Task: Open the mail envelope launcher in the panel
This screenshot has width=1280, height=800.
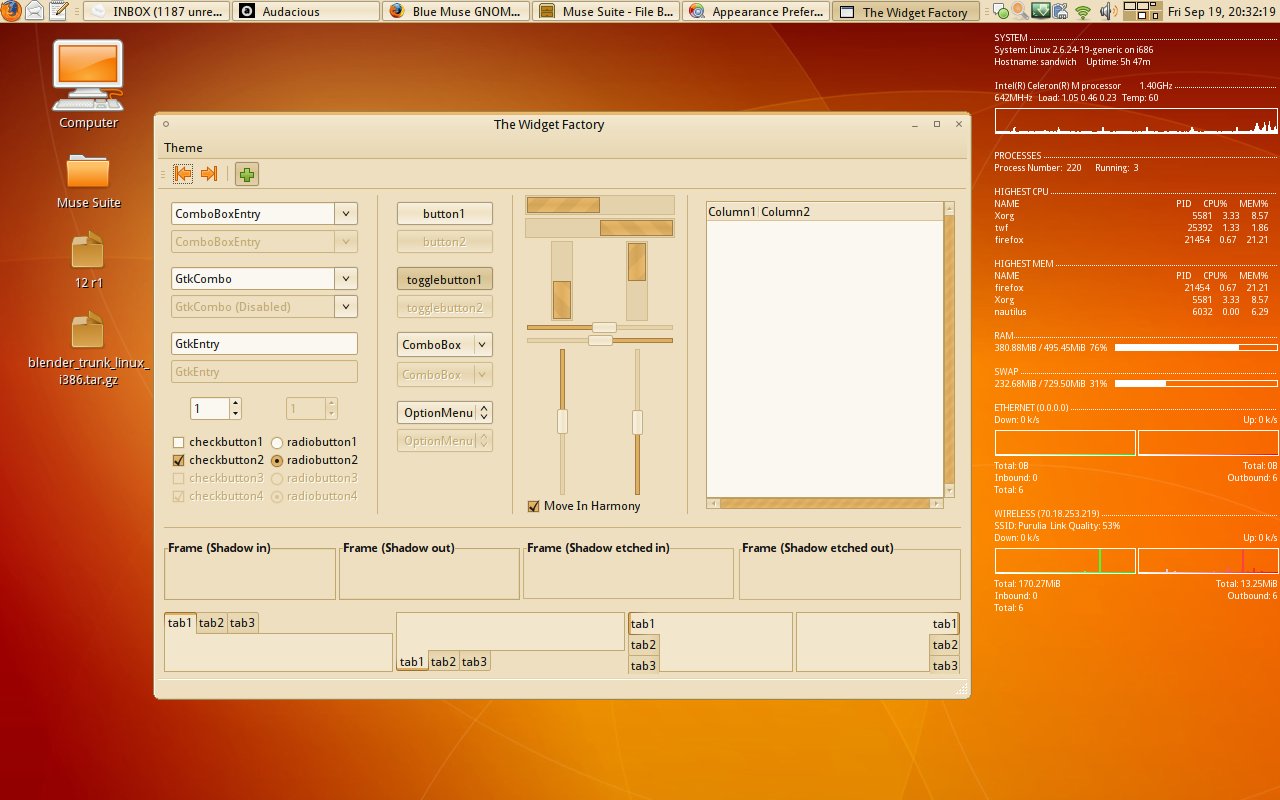Action: pyautogui.click(x=34, y=12)
